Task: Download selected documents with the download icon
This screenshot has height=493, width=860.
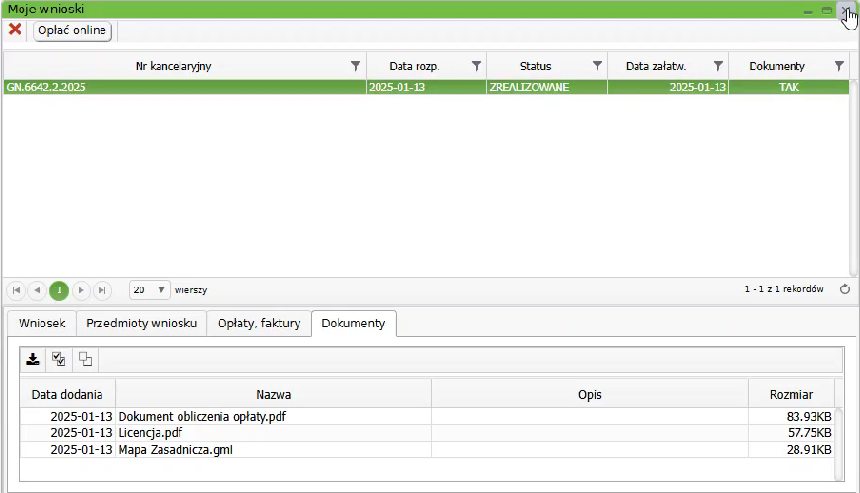Action: click(x=33, y=360)
